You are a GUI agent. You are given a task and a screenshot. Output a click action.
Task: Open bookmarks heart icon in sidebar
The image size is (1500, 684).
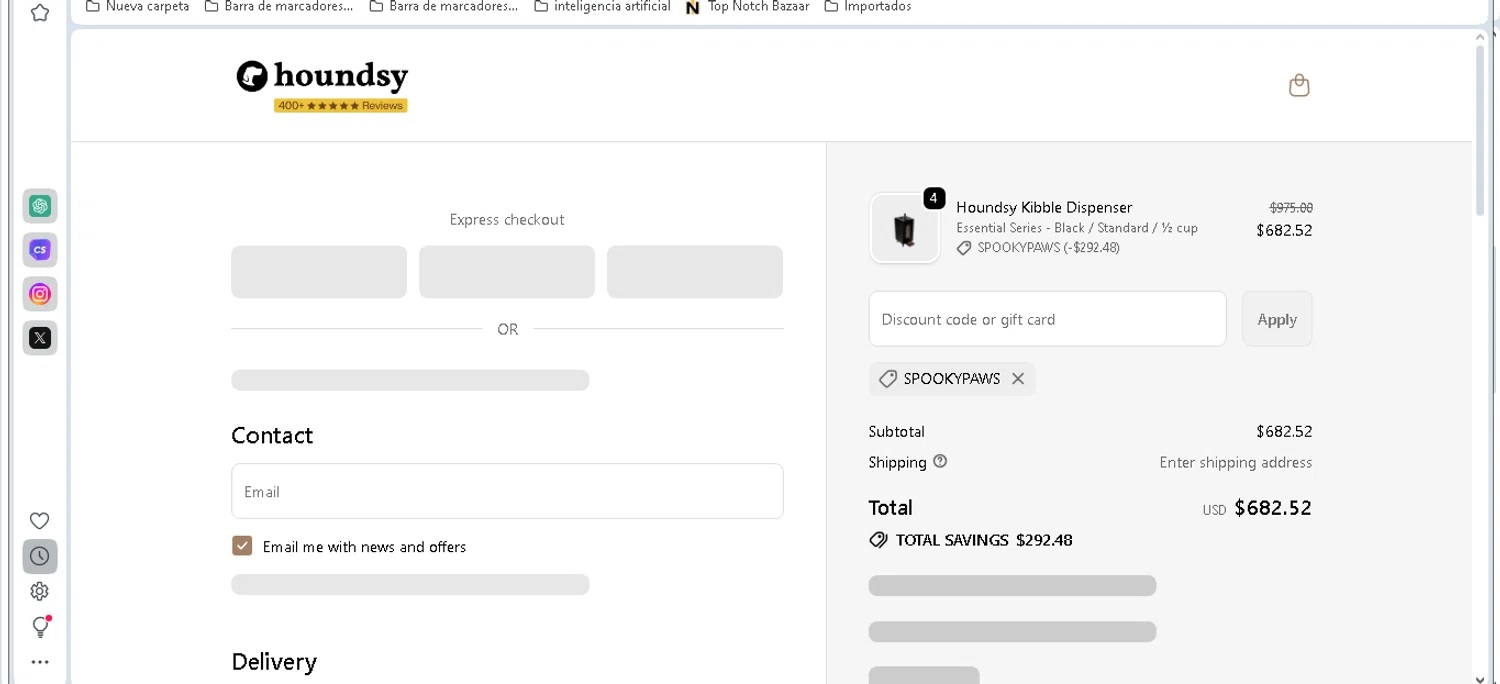[40, 521]
